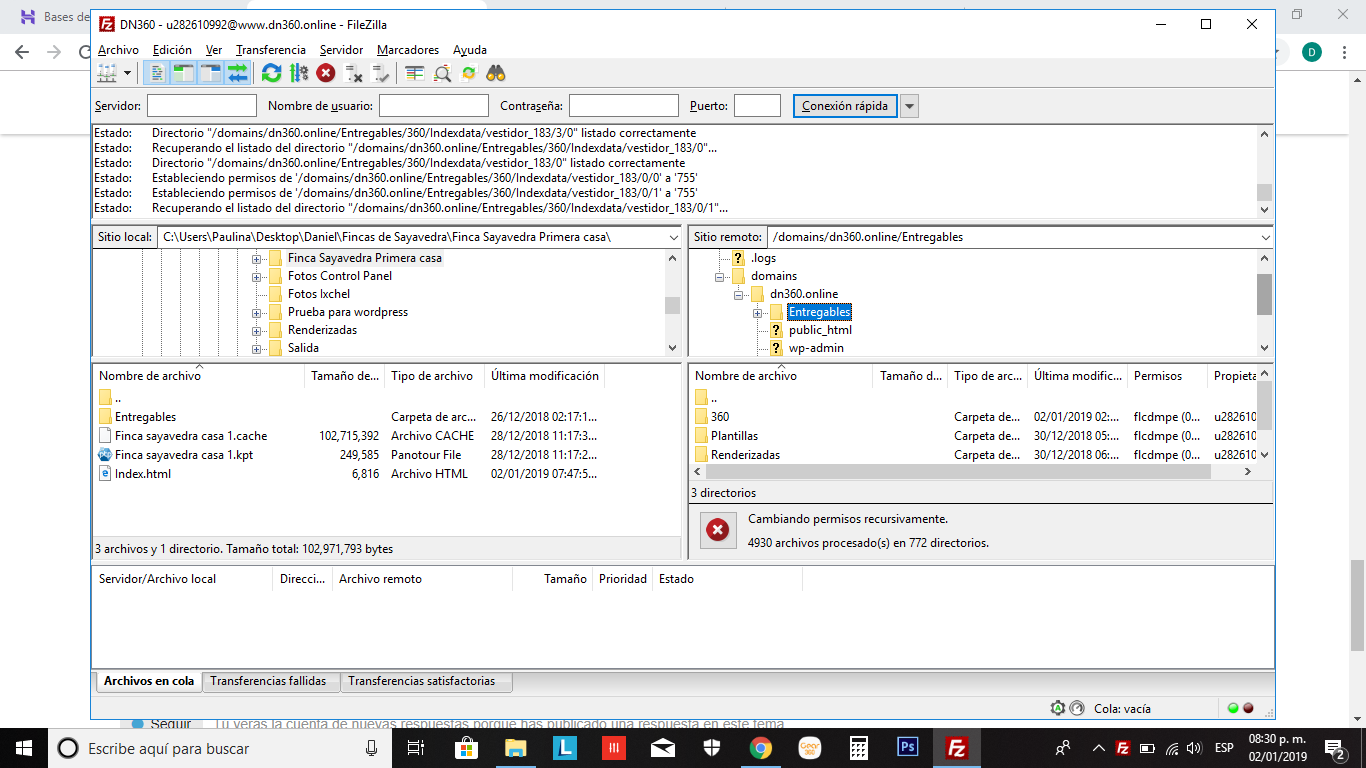Open the Ver menu

[214, 50]
